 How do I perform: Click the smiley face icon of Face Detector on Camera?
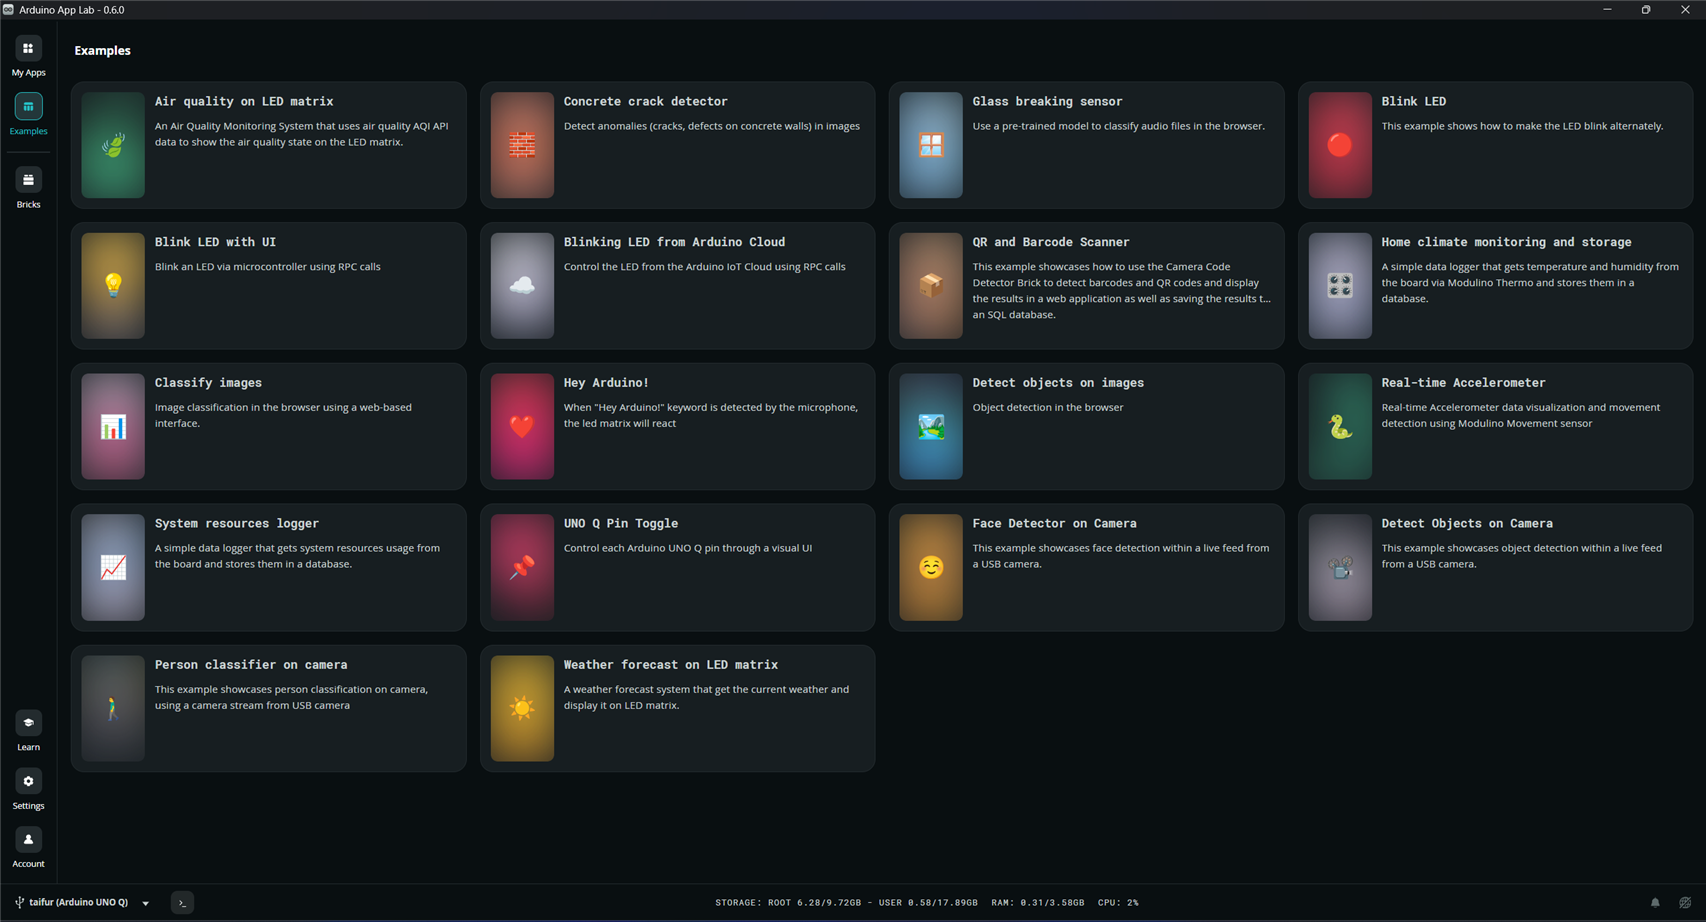click(x=931, y=568)
